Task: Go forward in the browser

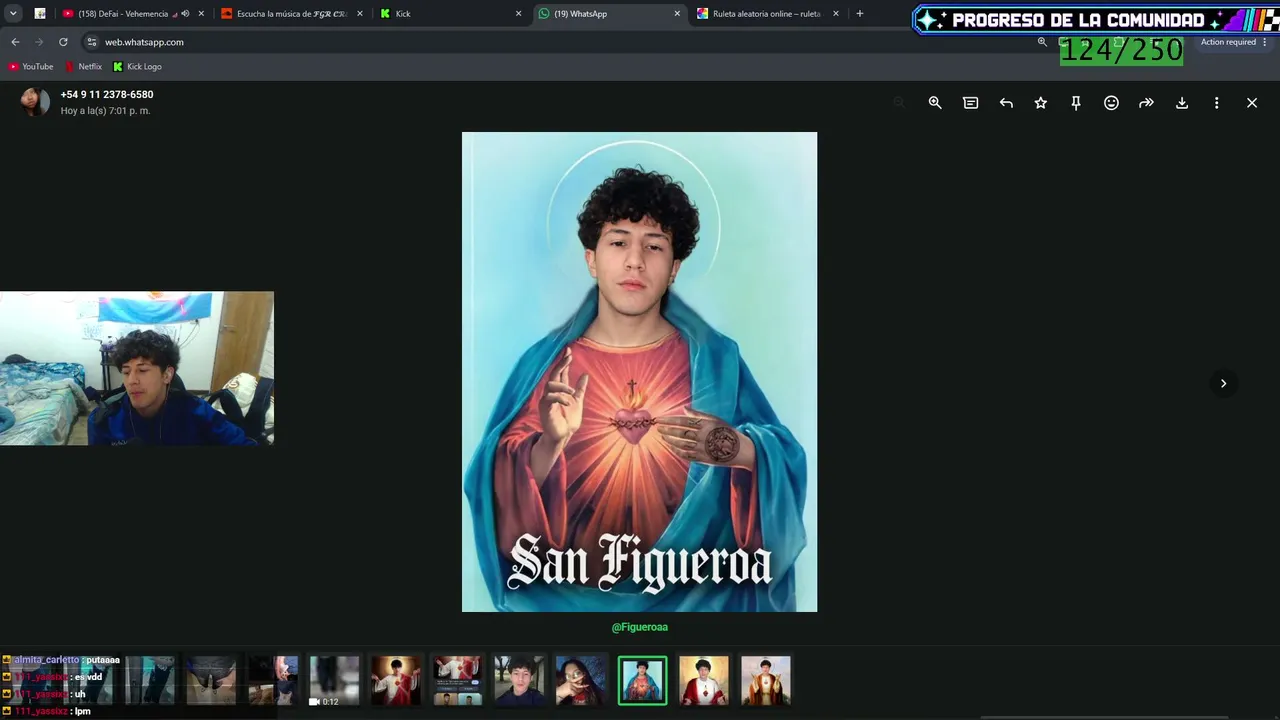Action: 39,42
